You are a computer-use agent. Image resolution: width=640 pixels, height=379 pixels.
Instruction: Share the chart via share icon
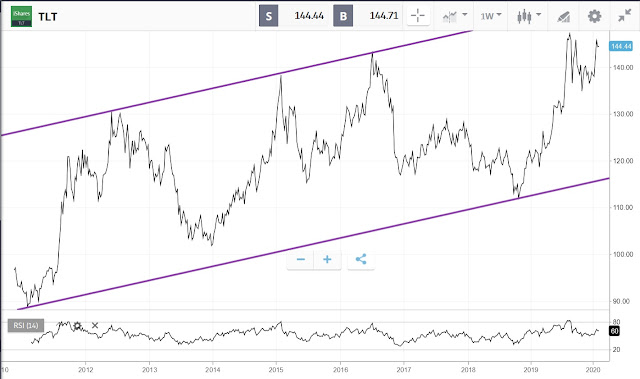361,259
